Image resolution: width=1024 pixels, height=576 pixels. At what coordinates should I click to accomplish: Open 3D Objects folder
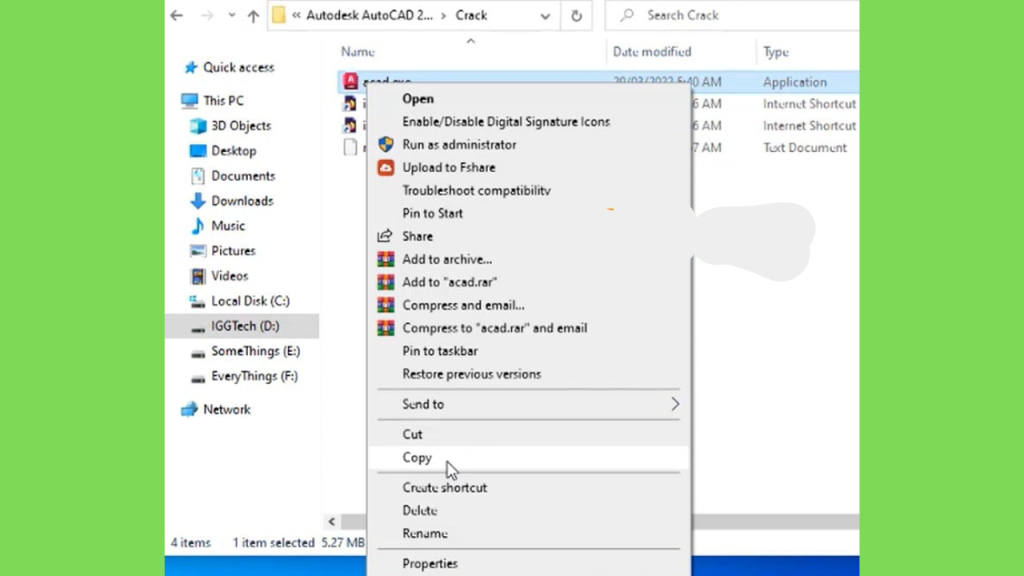click(241, 125)
